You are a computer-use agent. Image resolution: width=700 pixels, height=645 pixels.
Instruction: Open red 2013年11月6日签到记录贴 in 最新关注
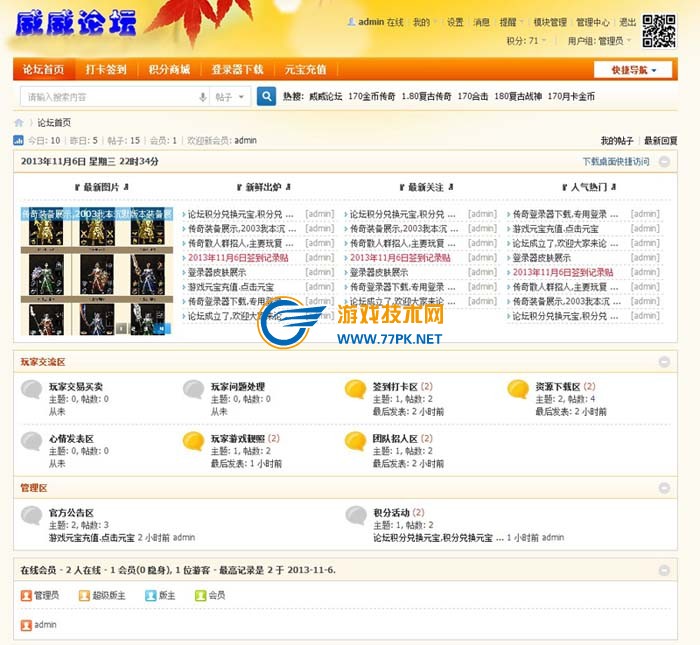[400, 258]
